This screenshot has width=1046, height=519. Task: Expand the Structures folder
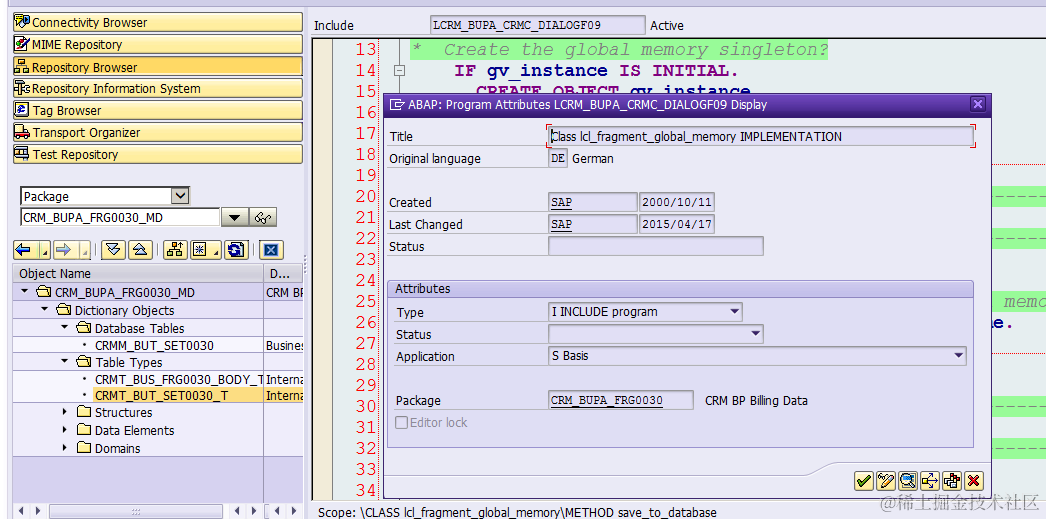[65, 412]
